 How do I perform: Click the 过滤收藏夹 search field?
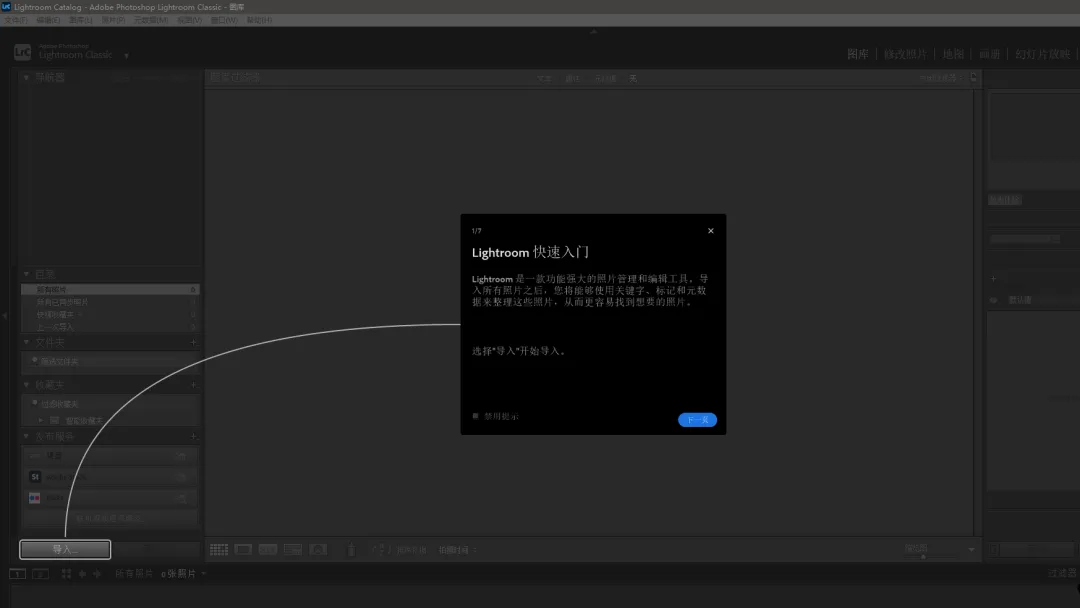tap(112, 403)
